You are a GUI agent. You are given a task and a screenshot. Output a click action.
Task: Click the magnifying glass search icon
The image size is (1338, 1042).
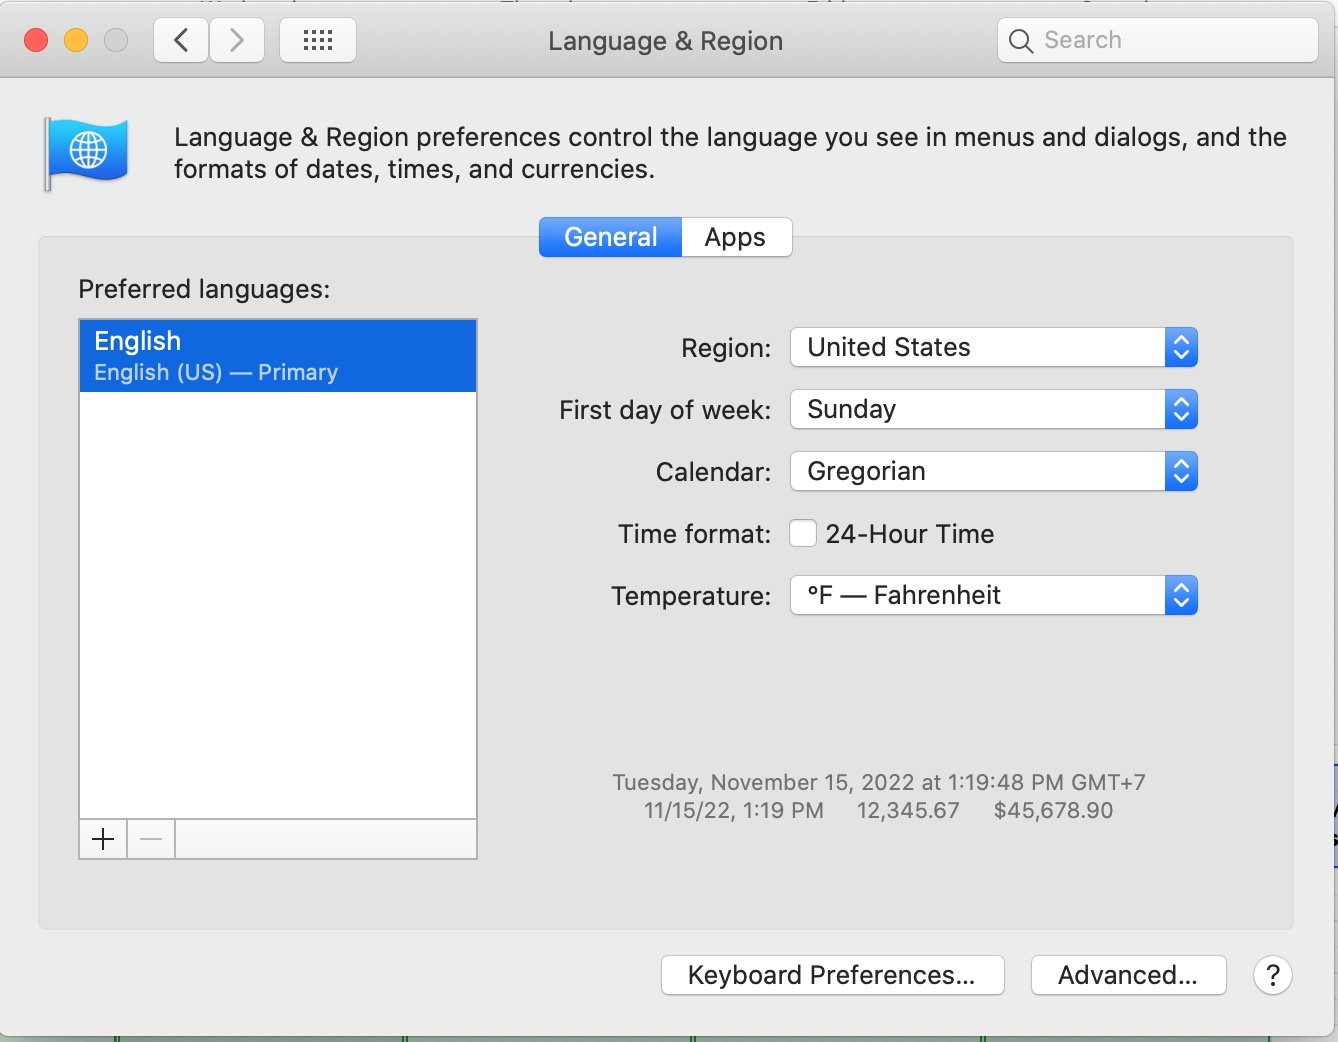coord(1020,41)
